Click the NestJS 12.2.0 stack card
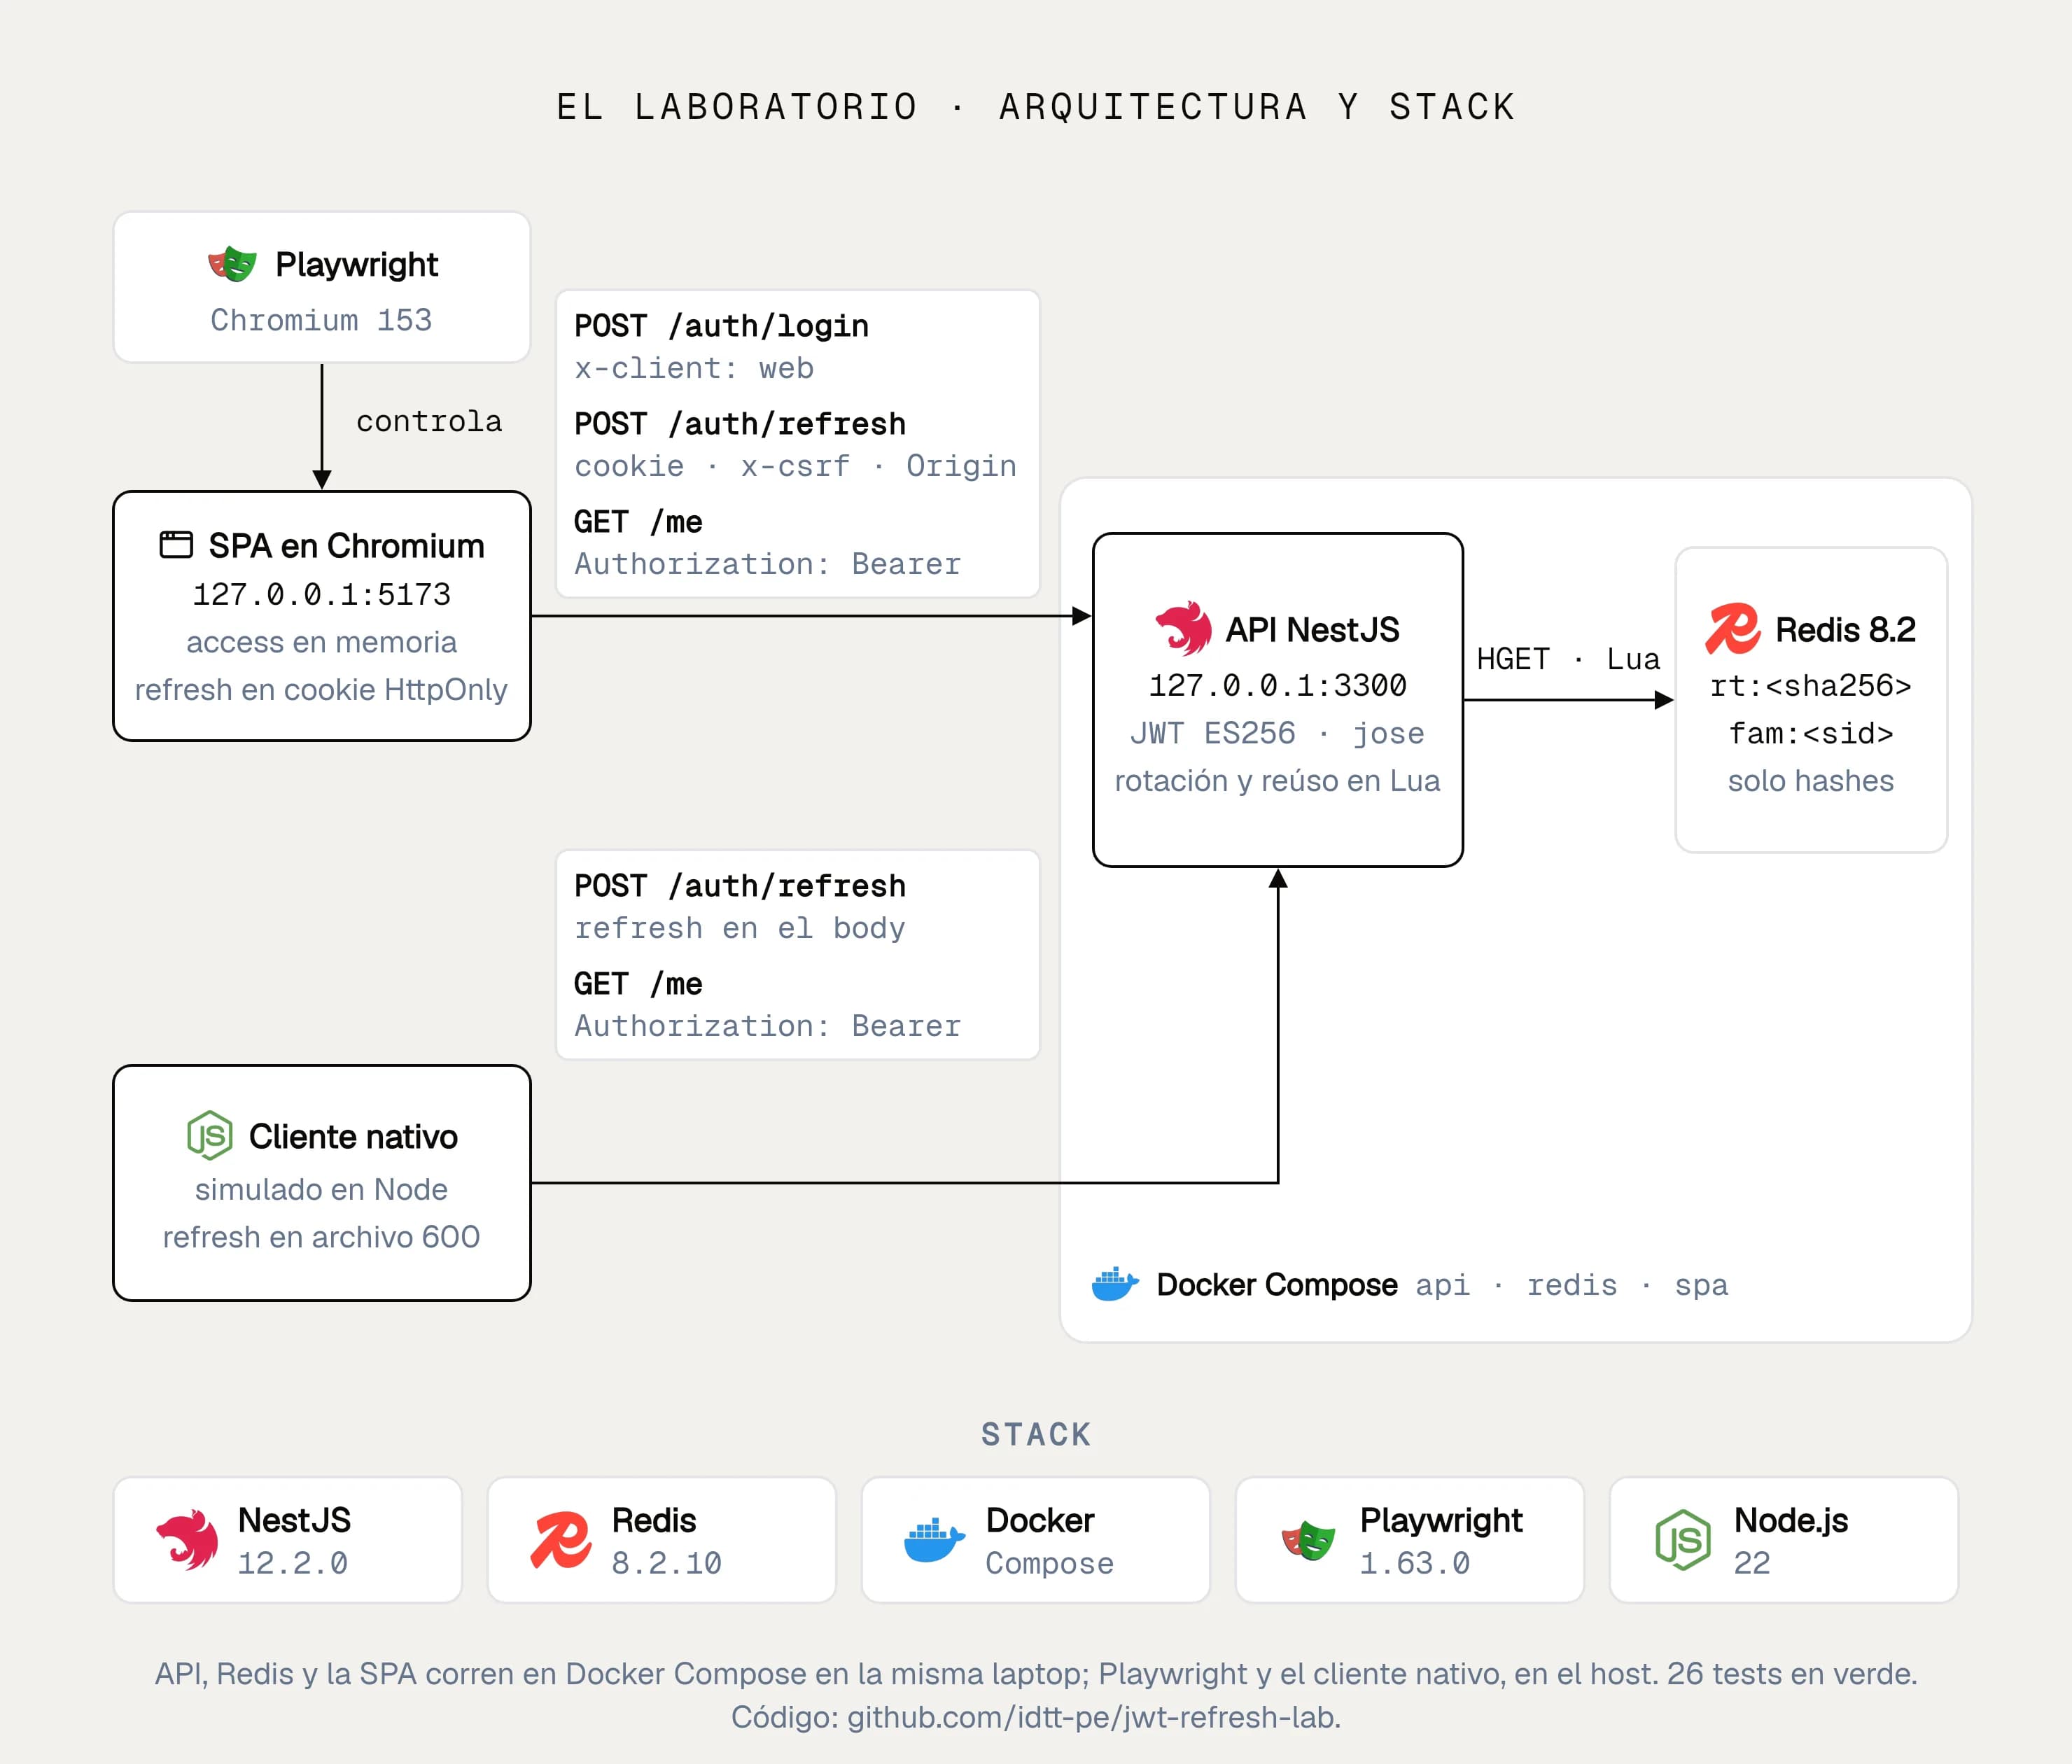The width and height of the screenshot is (2072, 1764). [288, 1540]
